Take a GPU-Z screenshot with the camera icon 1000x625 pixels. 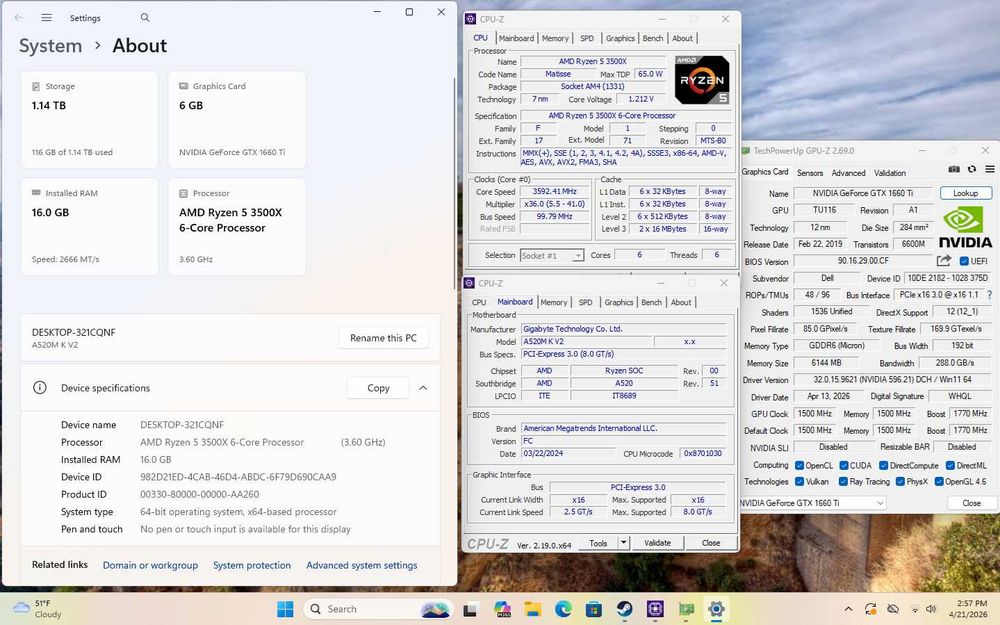pos(954,169)
